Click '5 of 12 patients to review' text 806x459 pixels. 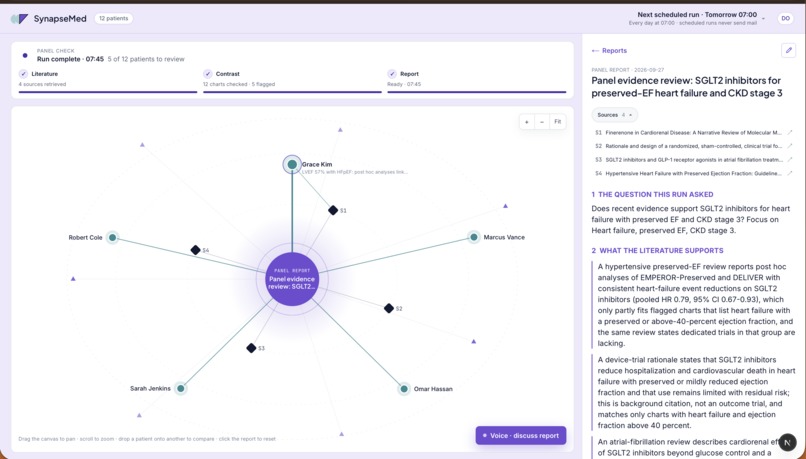(146, 59)
